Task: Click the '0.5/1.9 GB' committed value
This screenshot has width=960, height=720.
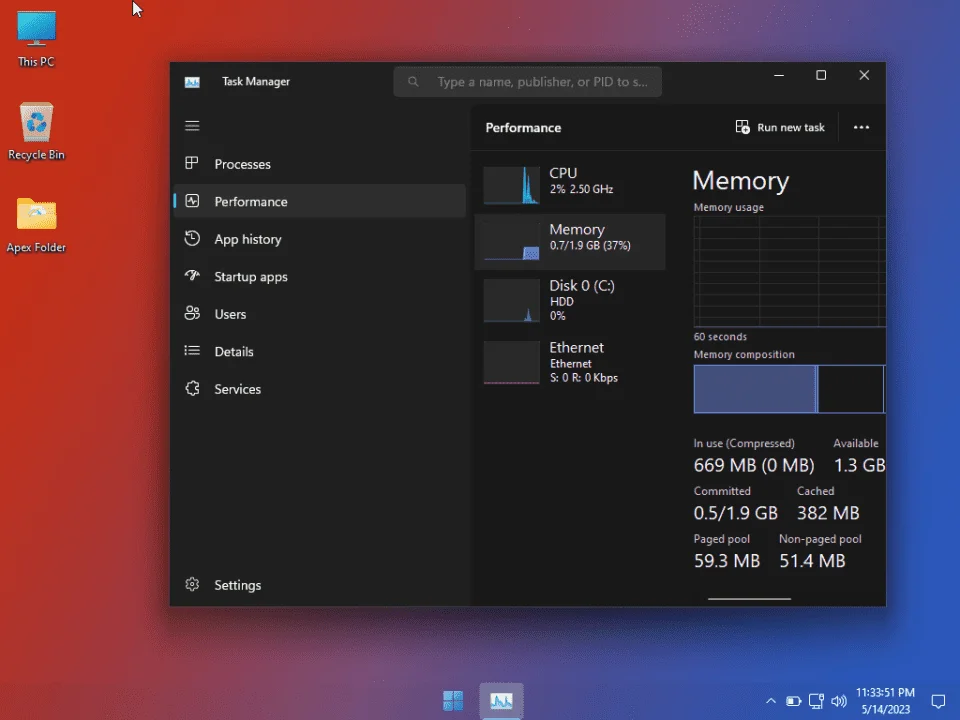Action: [735, 513]
